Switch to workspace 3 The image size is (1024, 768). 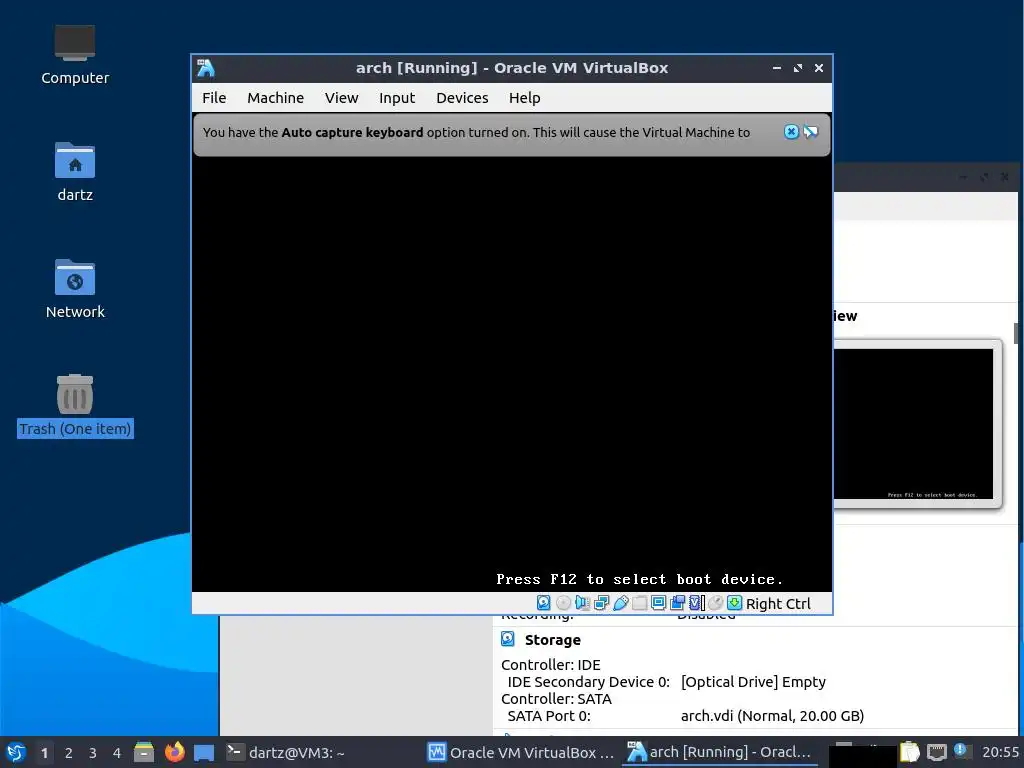click(x=93, y=753)
